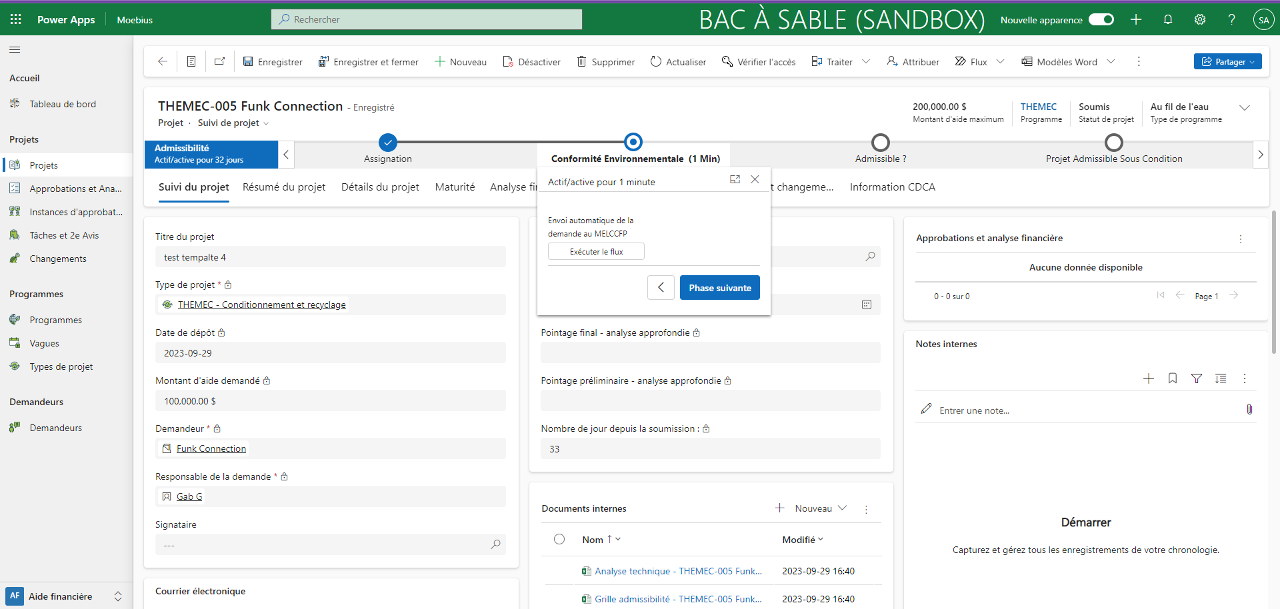Image resolution: width=1280 pixels, height=609 pixels.
Task: Open the record set form icon
Action: click(191, 62)
